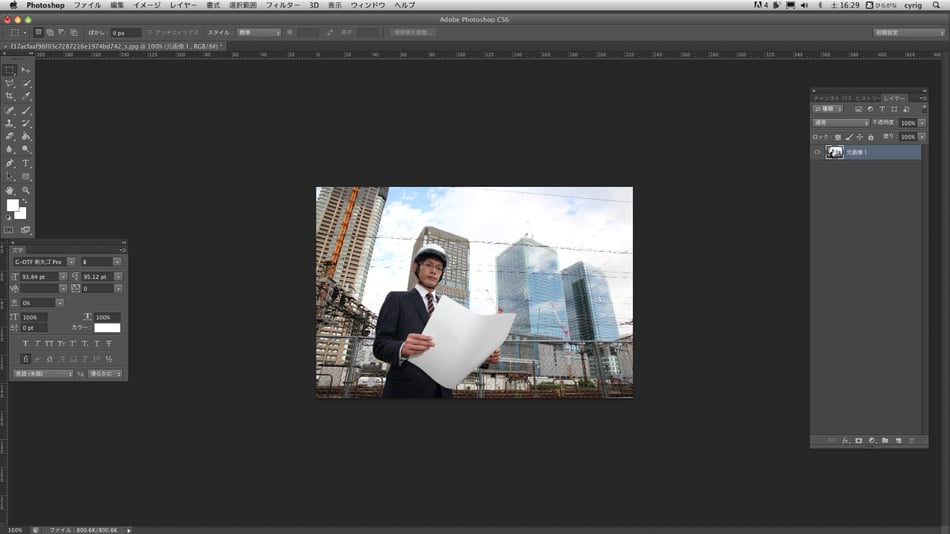Open the フィルター menu
Viewport: 950px width, 534px height.
[283, 5]
